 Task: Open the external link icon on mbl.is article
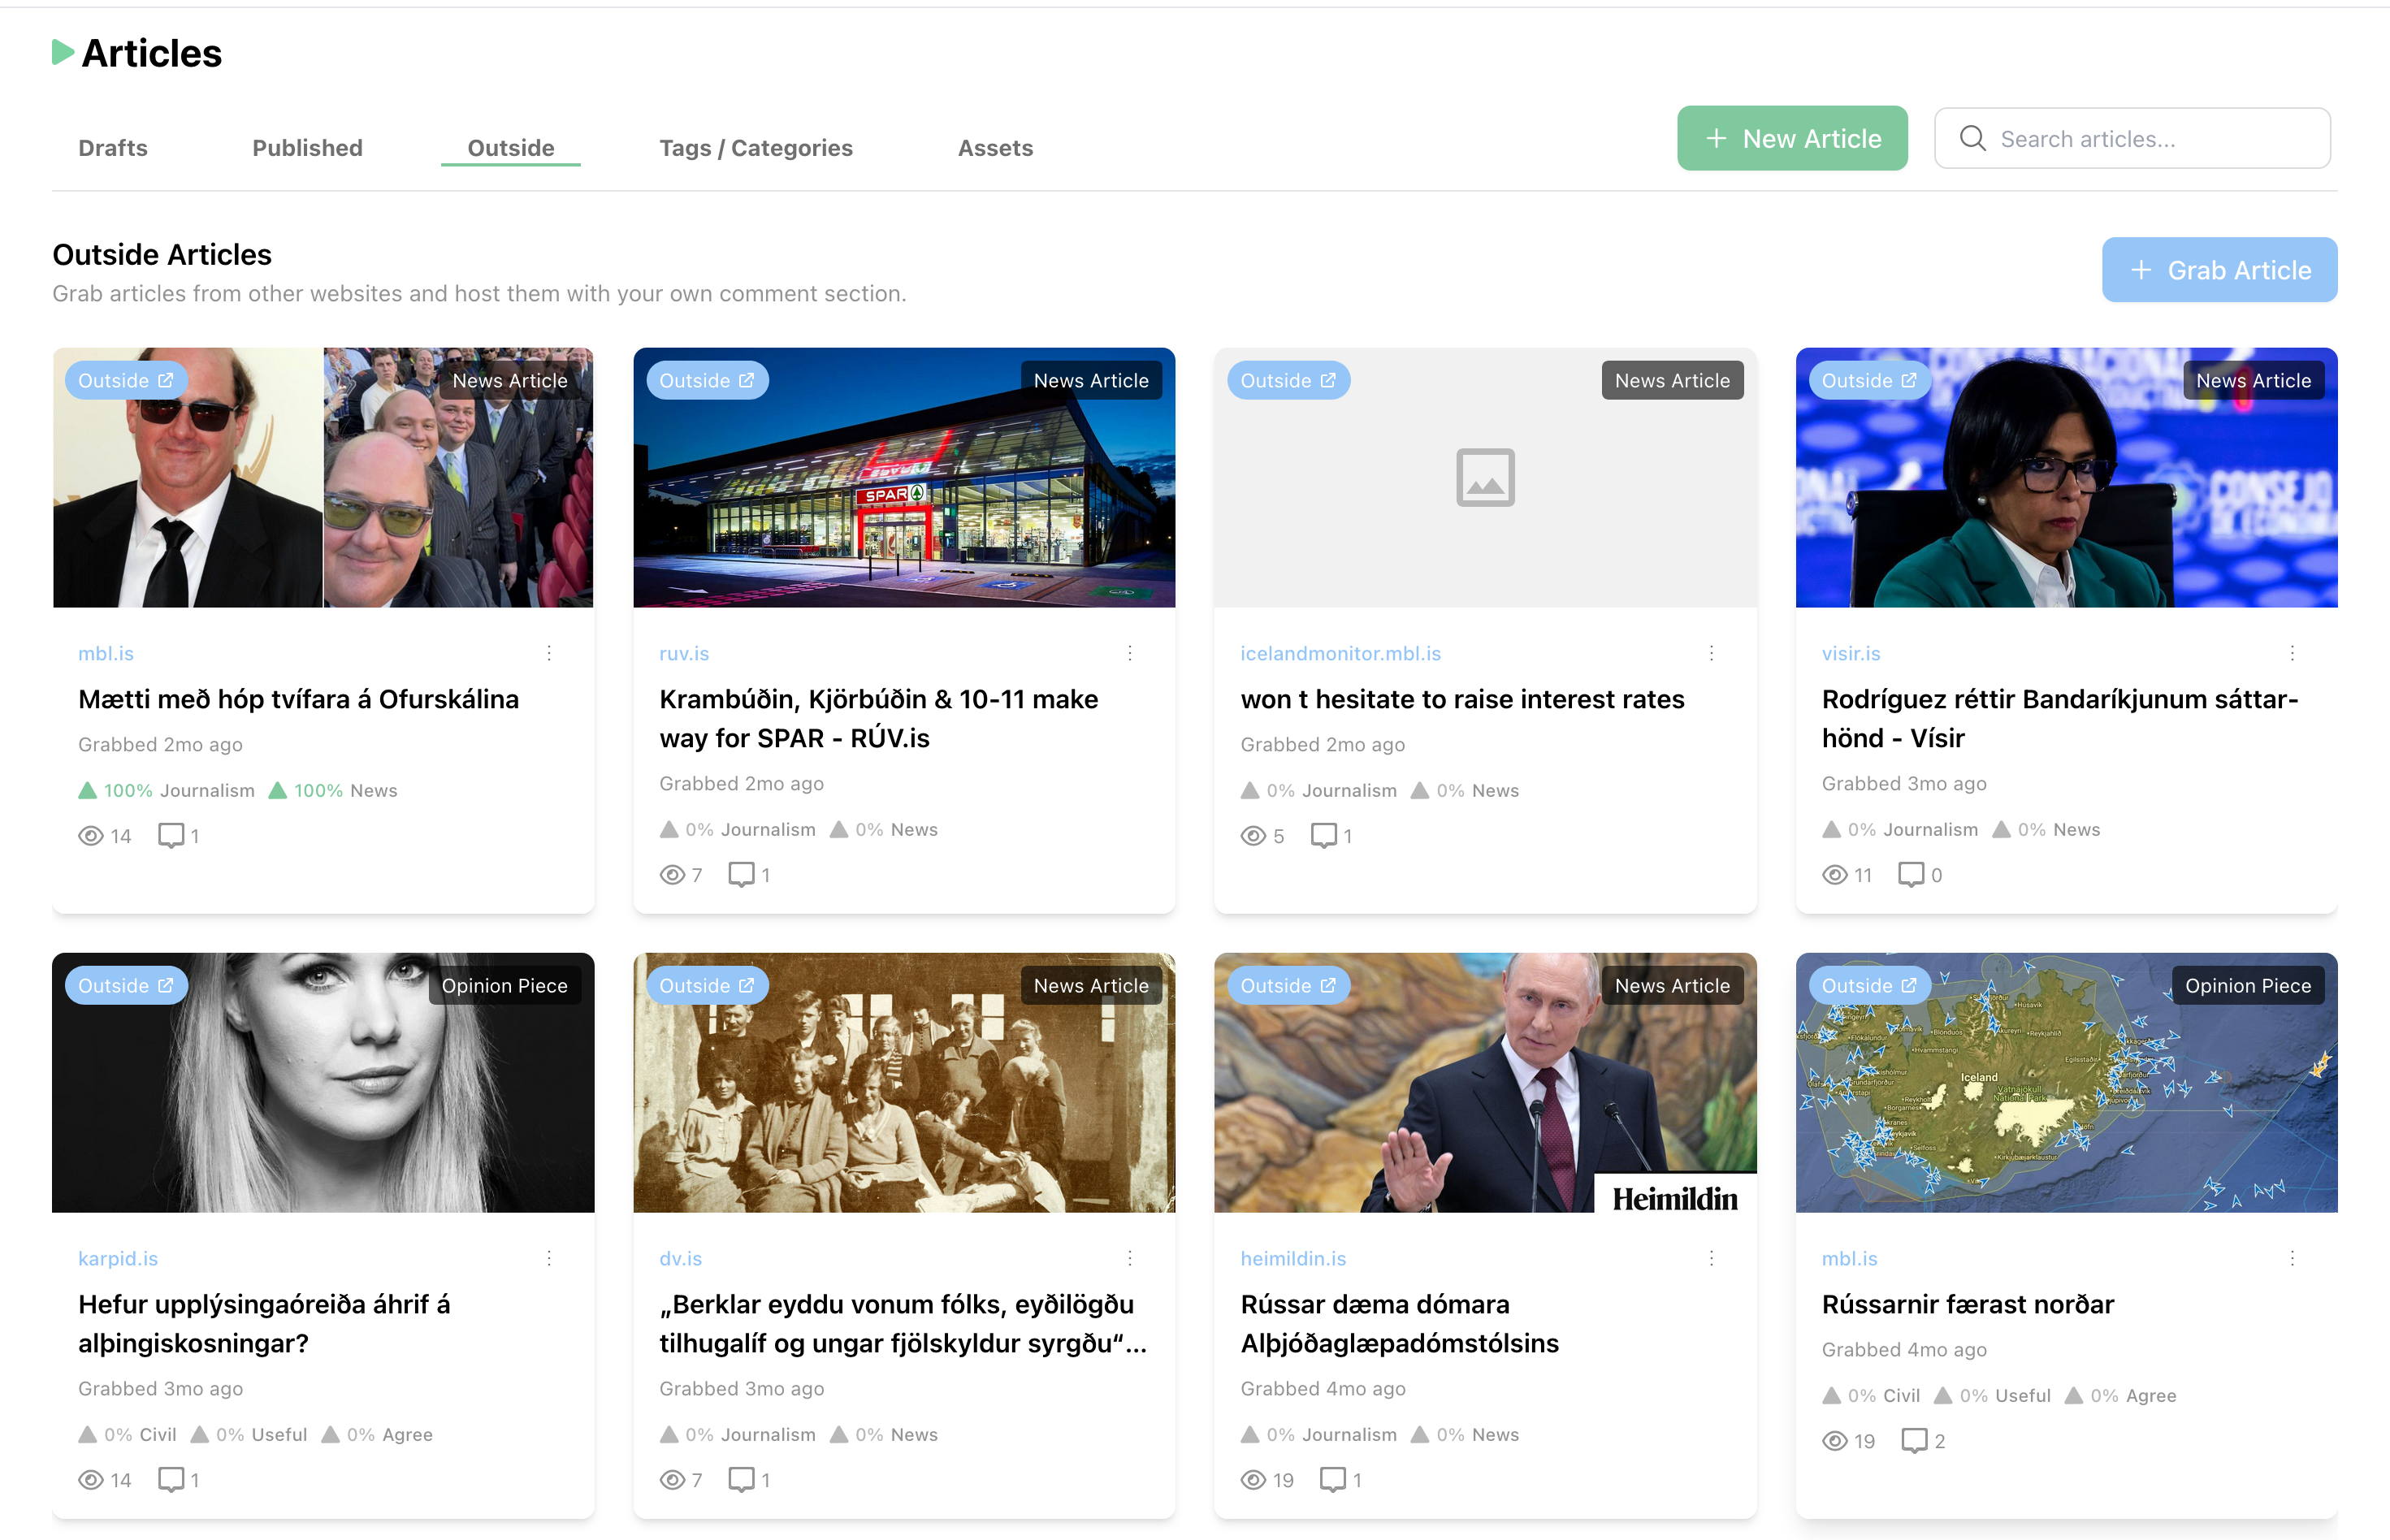click(166, 380)
